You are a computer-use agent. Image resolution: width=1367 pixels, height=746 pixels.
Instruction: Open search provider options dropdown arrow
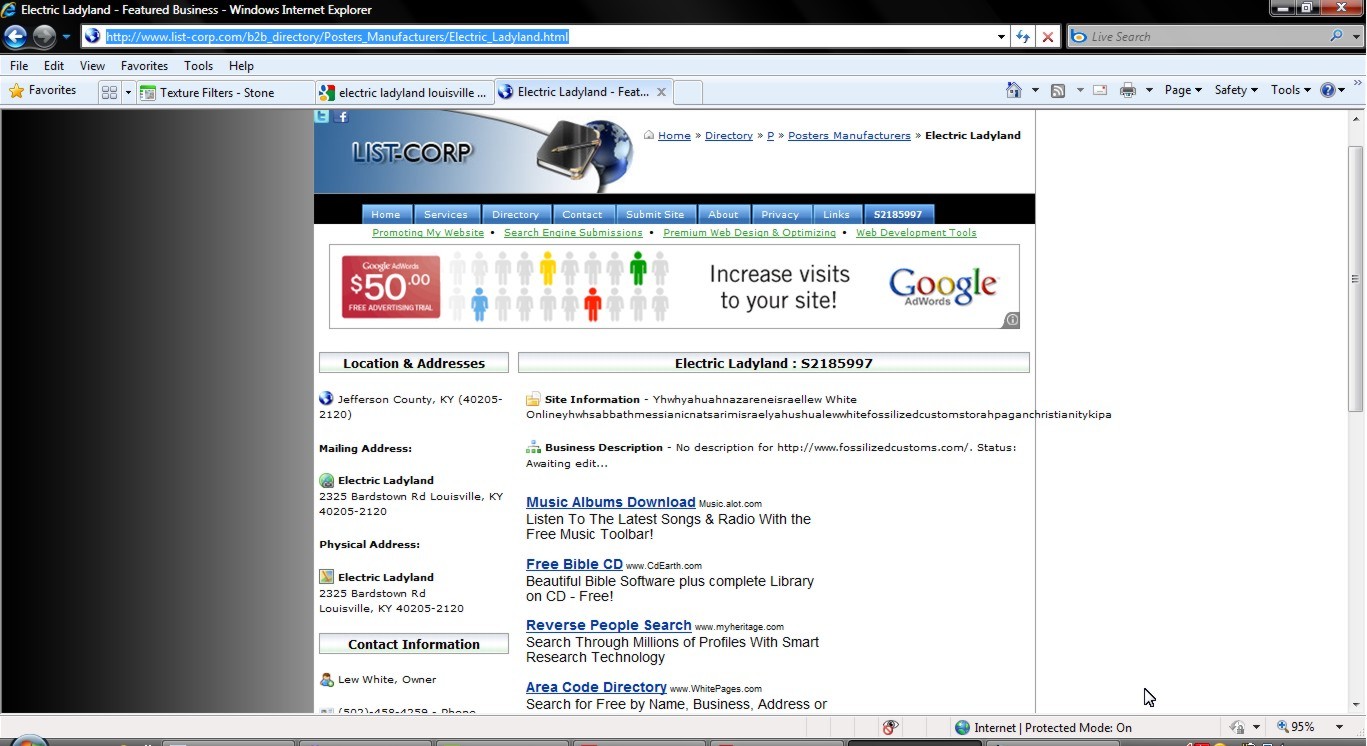tap(1355, 37)
